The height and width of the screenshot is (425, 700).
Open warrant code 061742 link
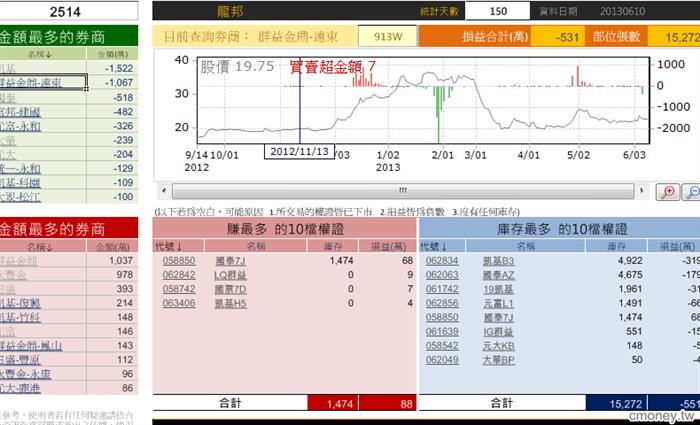442,289
